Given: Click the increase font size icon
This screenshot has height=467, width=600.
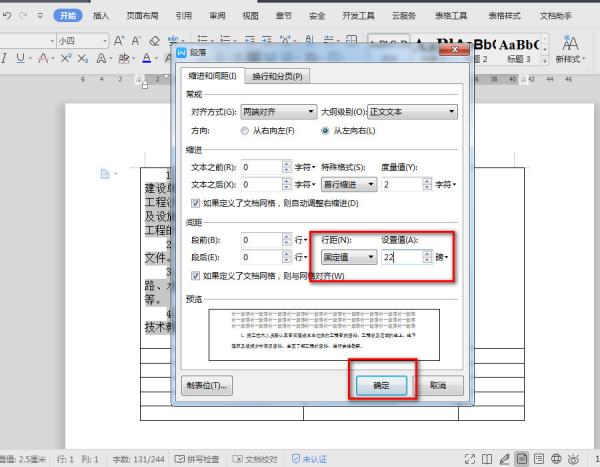Looking at the screenshot, I should (x=119, y=41).
